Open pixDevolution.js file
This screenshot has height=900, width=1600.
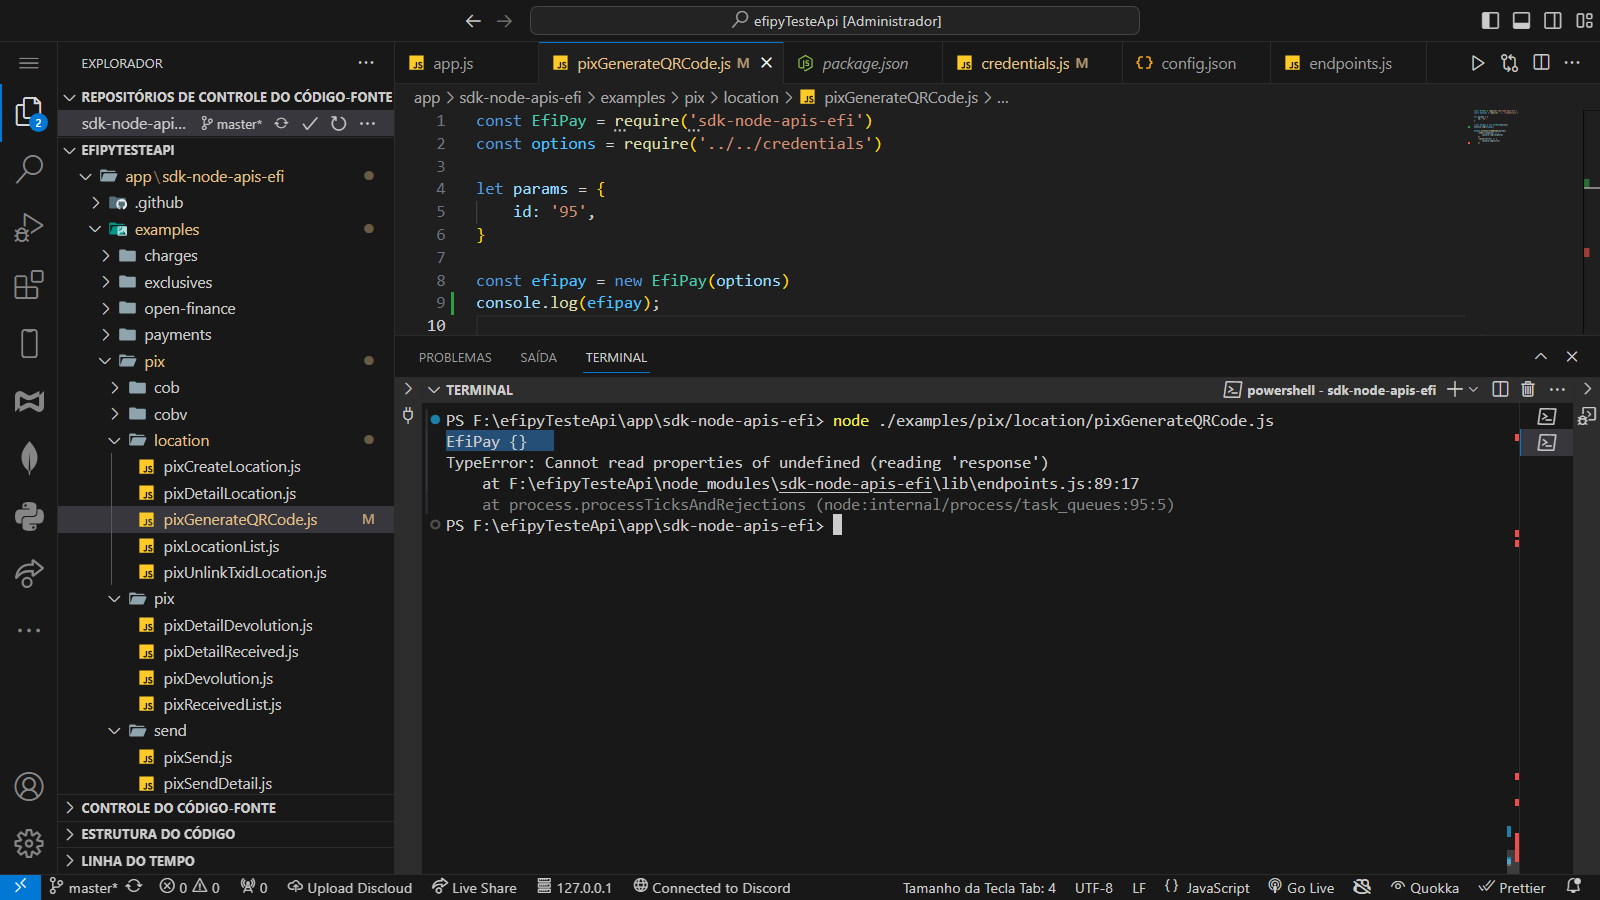coord(218,678)
